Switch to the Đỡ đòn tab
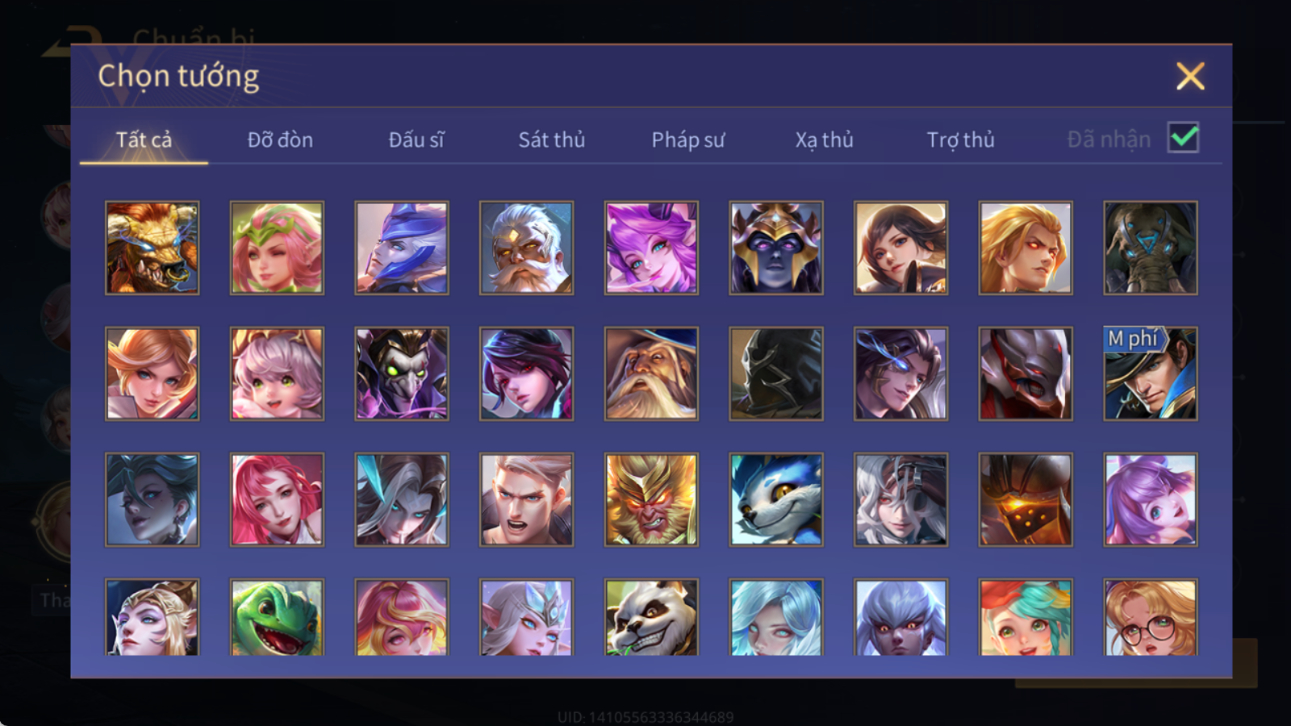The height and width of the screenshot is (726, 1291). (x=280, y=140)
